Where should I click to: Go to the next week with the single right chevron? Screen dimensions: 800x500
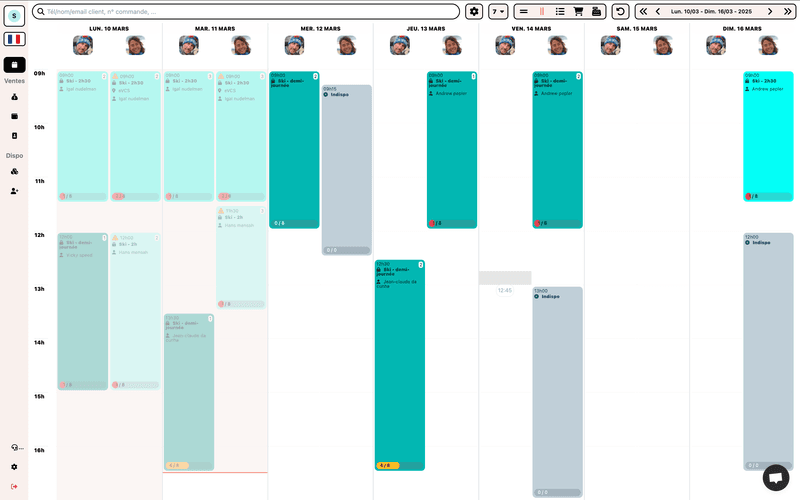770,11
